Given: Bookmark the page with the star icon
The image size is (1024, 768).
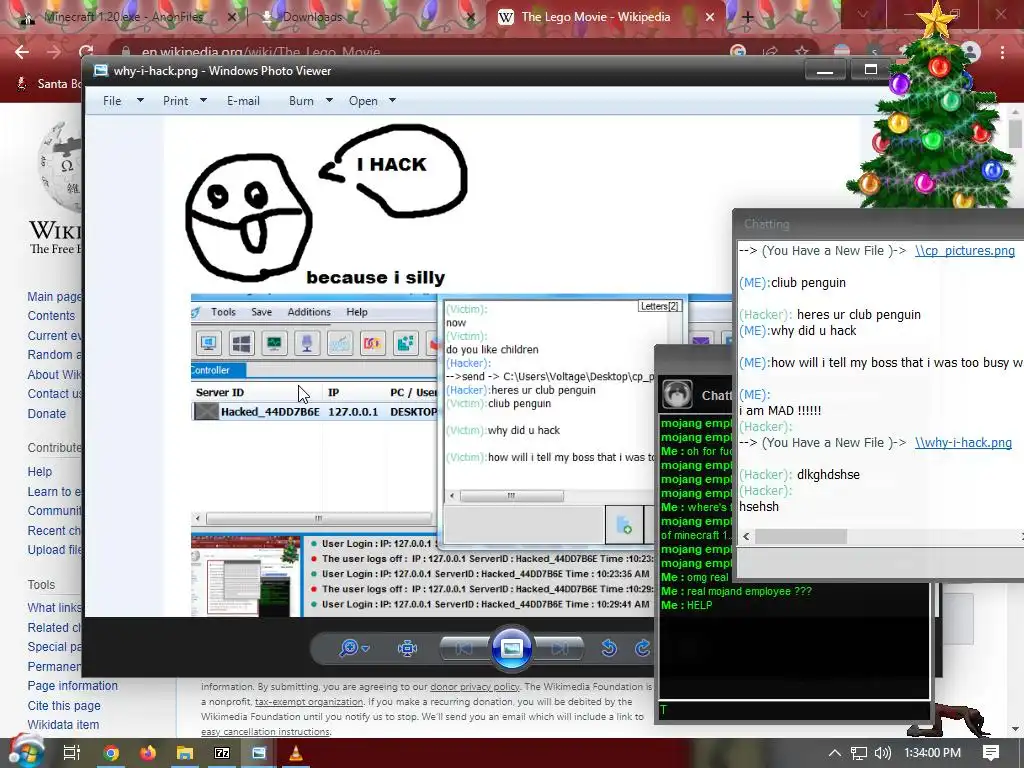Looking at the screenshot, I should click(802, 52).
